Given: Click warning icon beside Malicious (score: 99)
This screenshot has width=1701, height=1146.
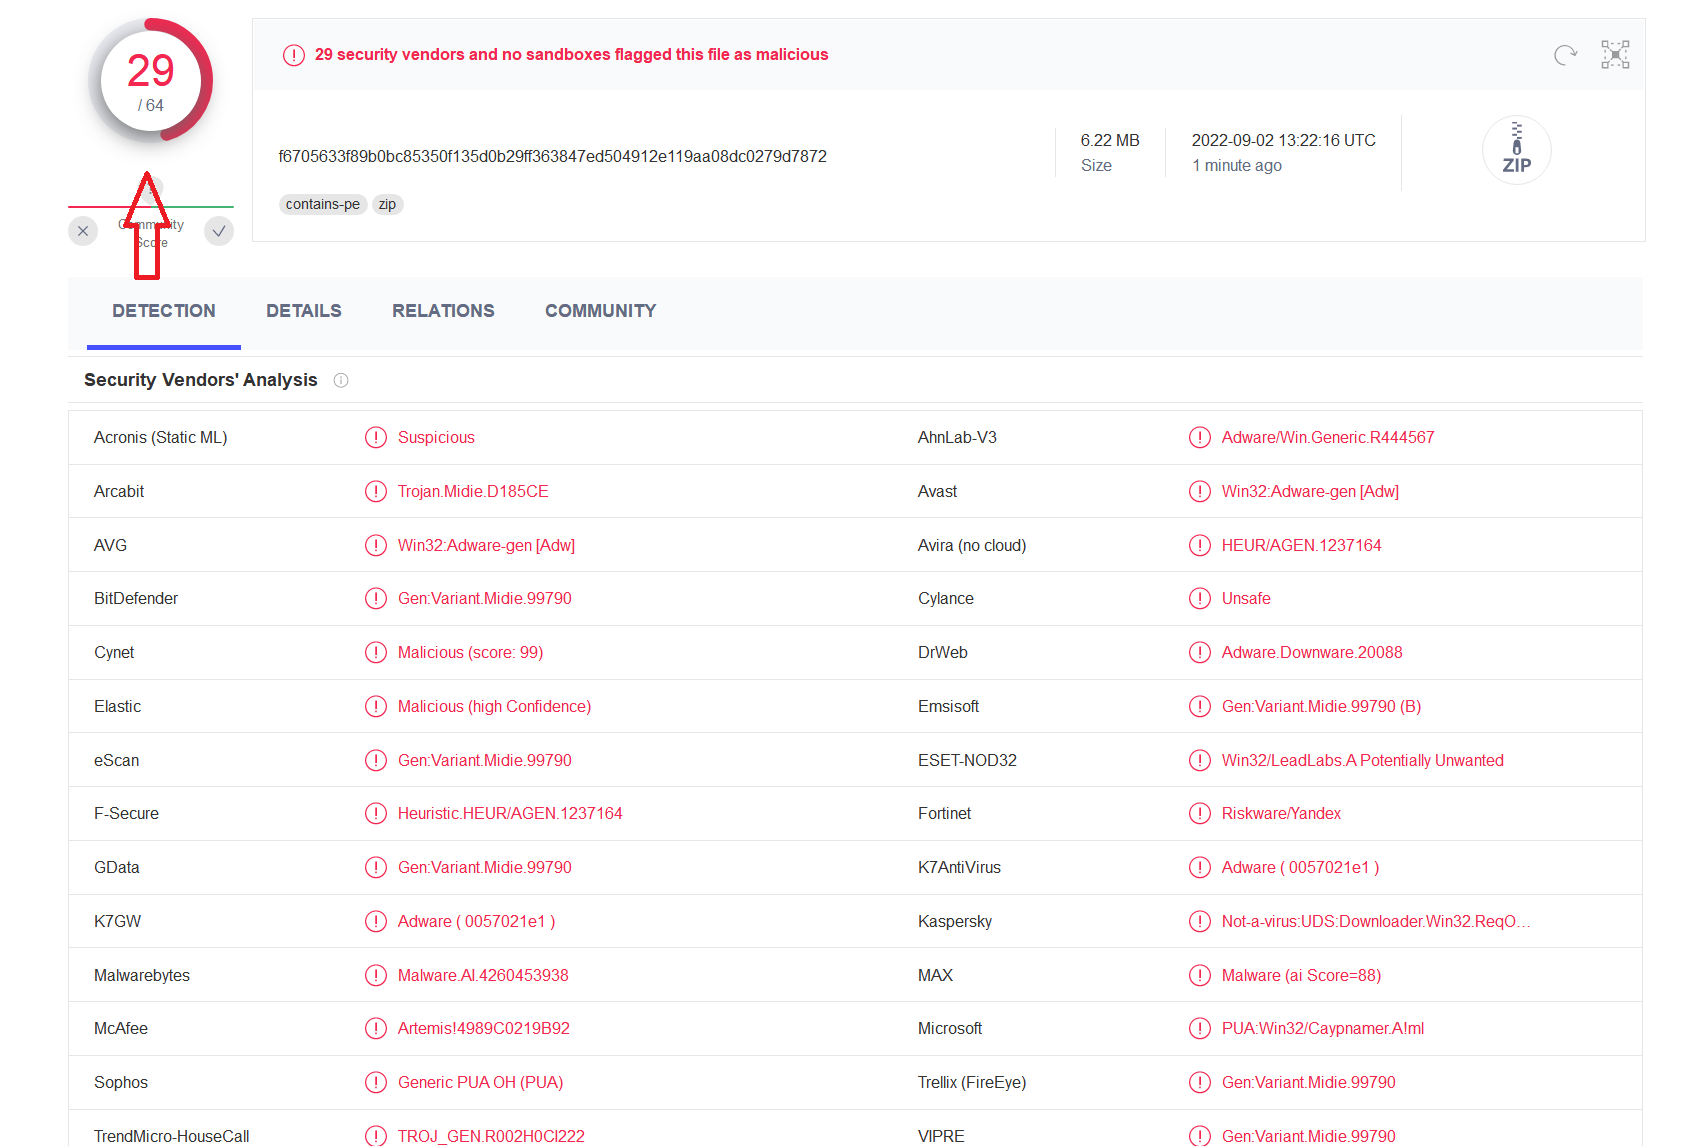Looking at the screenshot, I should 376,652.
